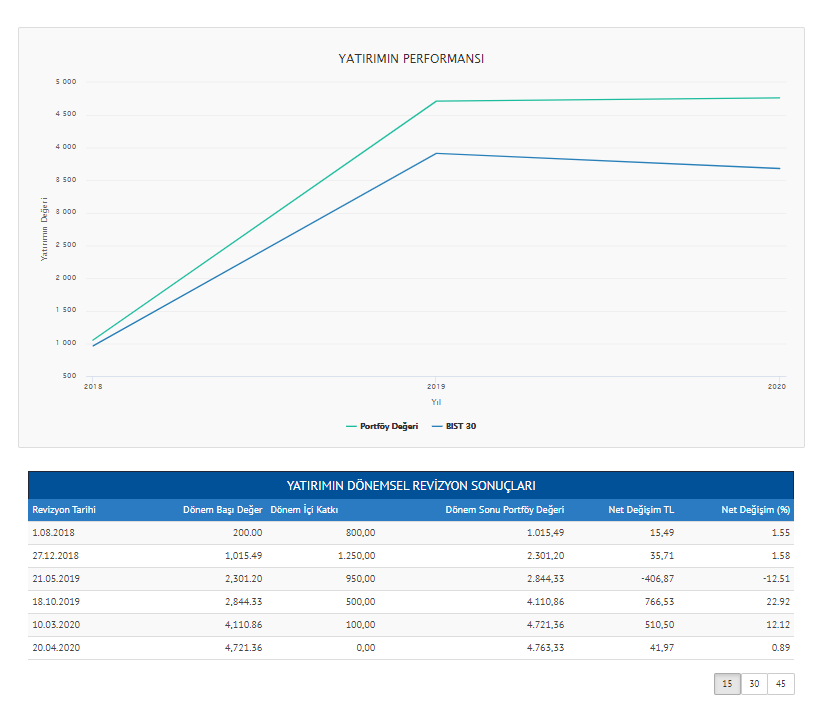Show 15 rows per page

pos(727,684)
